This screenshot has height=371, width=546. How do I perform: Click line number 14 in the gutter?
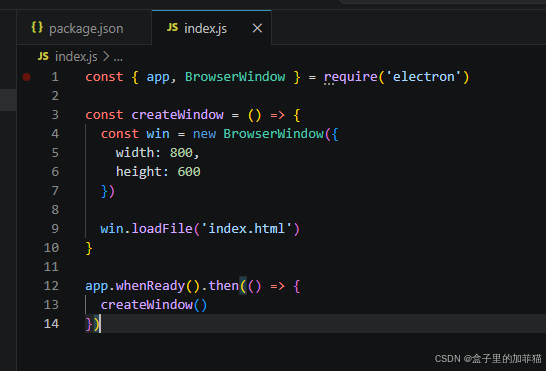pos(51,324)
